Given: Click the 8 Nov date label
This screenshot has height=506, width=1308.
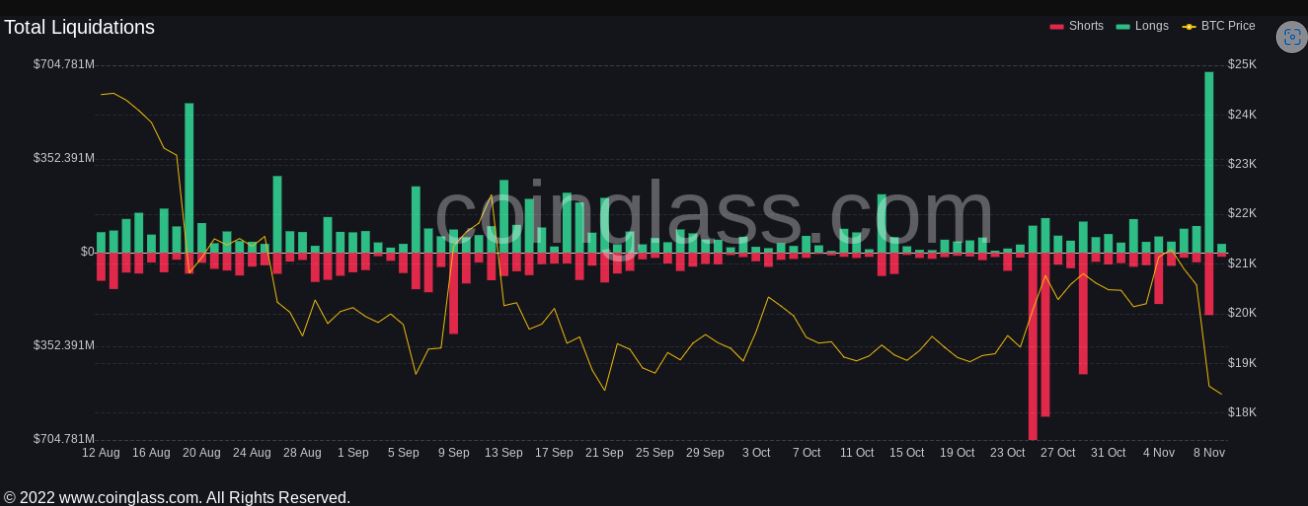Looking at the screenshot, I should (x=1209, y=453).
